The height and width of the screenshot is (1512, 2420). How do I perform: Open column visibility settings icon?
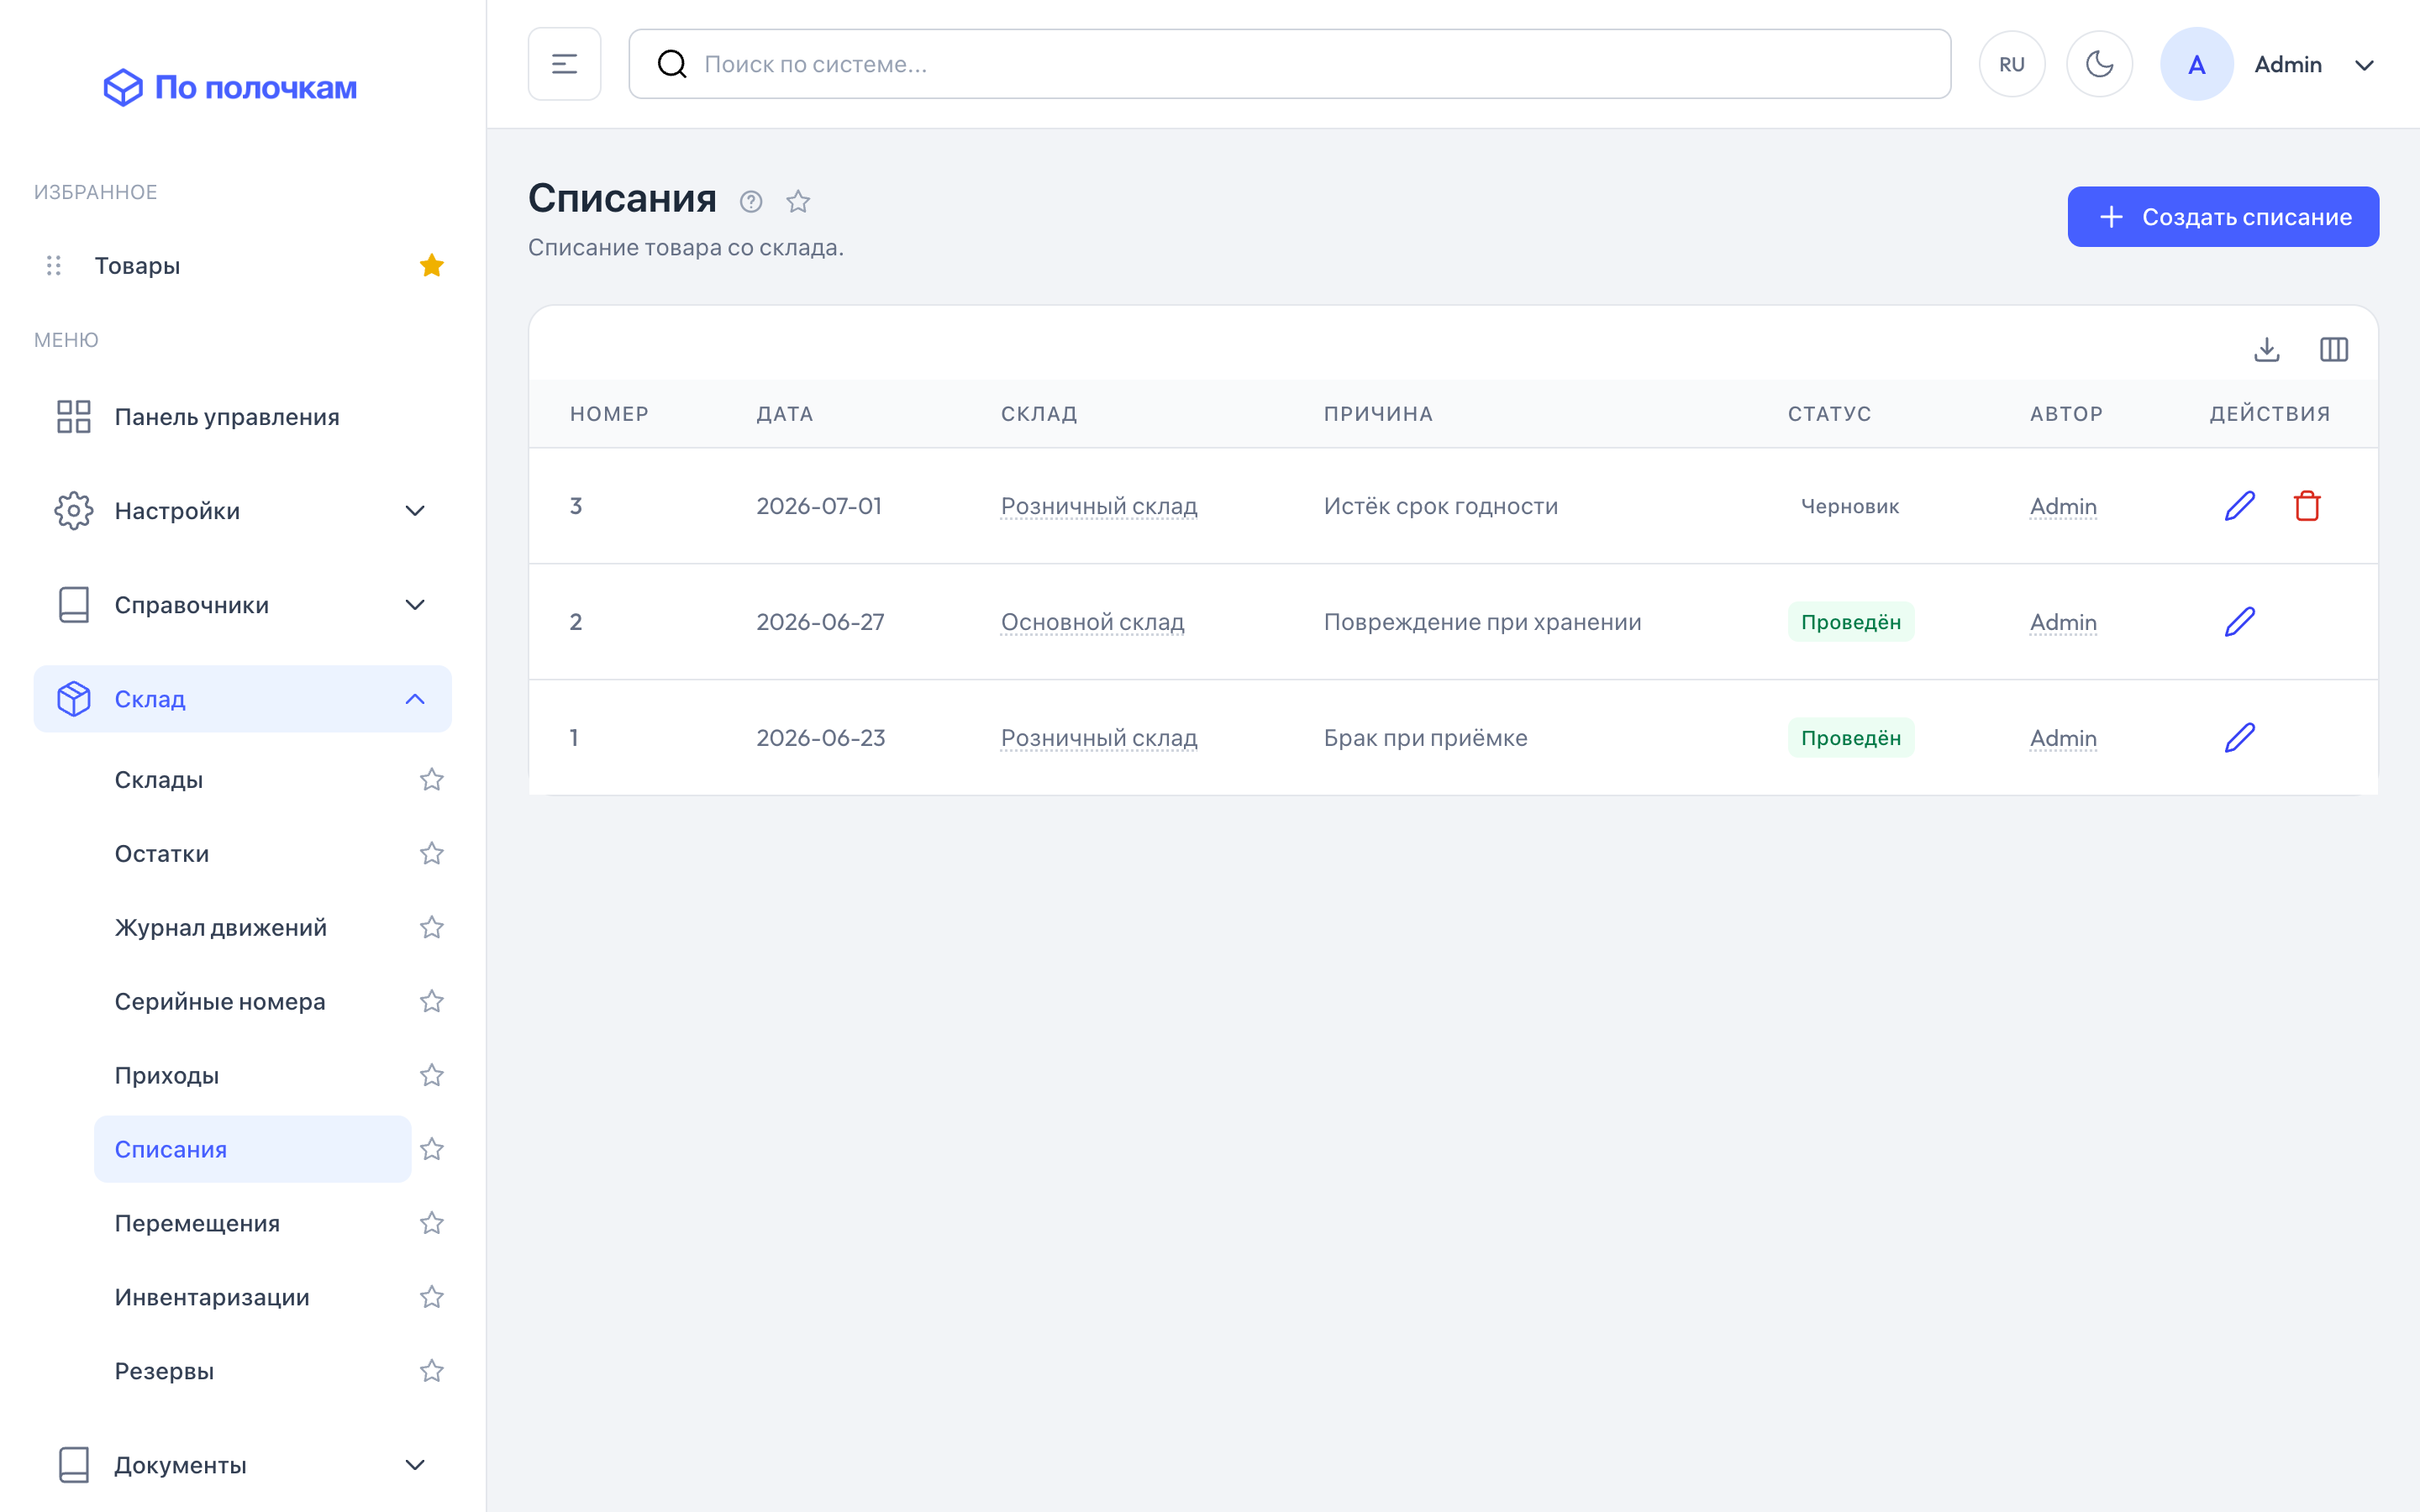[x=2334, y=349]
